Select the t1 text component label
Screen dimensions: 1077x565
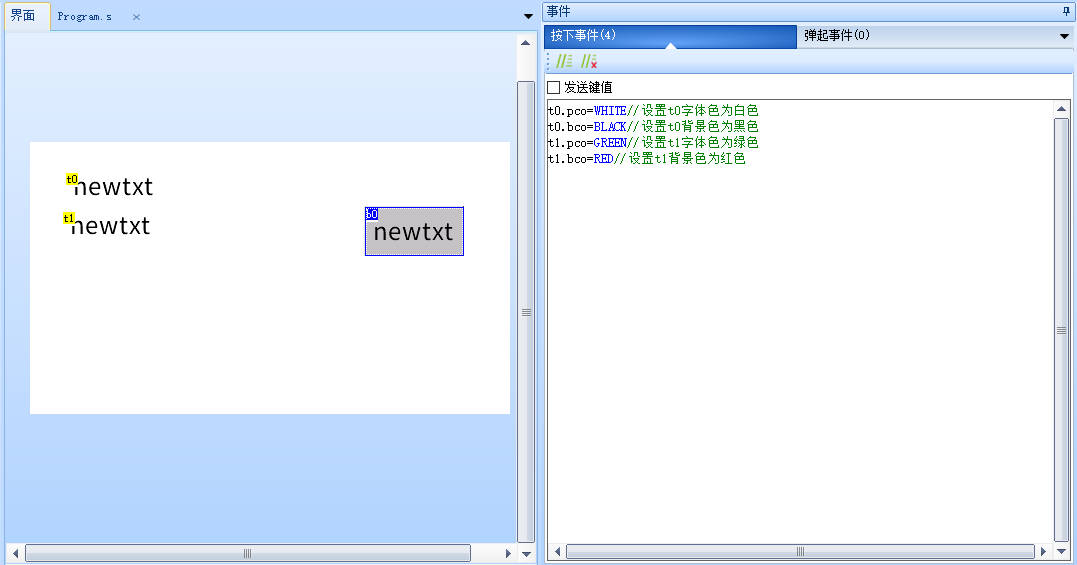coord(69,218)
